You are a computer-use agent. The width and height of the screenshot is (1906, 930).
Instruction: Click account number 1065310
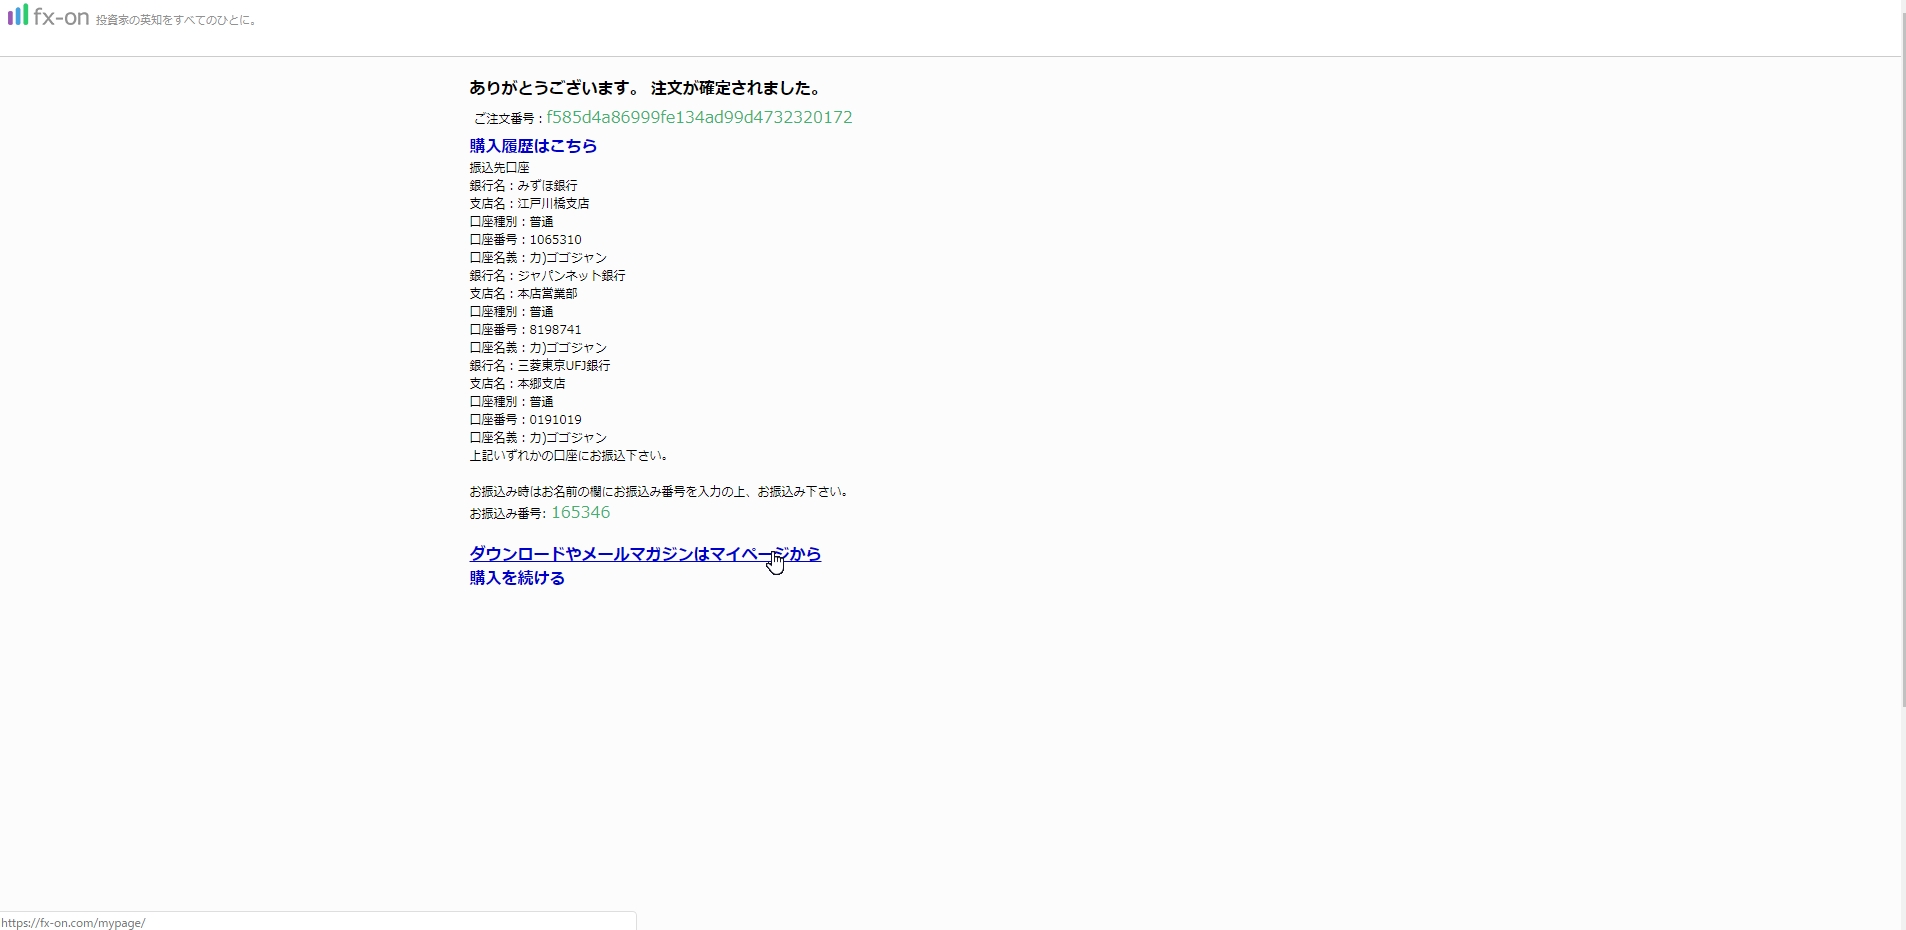[555, 240]
